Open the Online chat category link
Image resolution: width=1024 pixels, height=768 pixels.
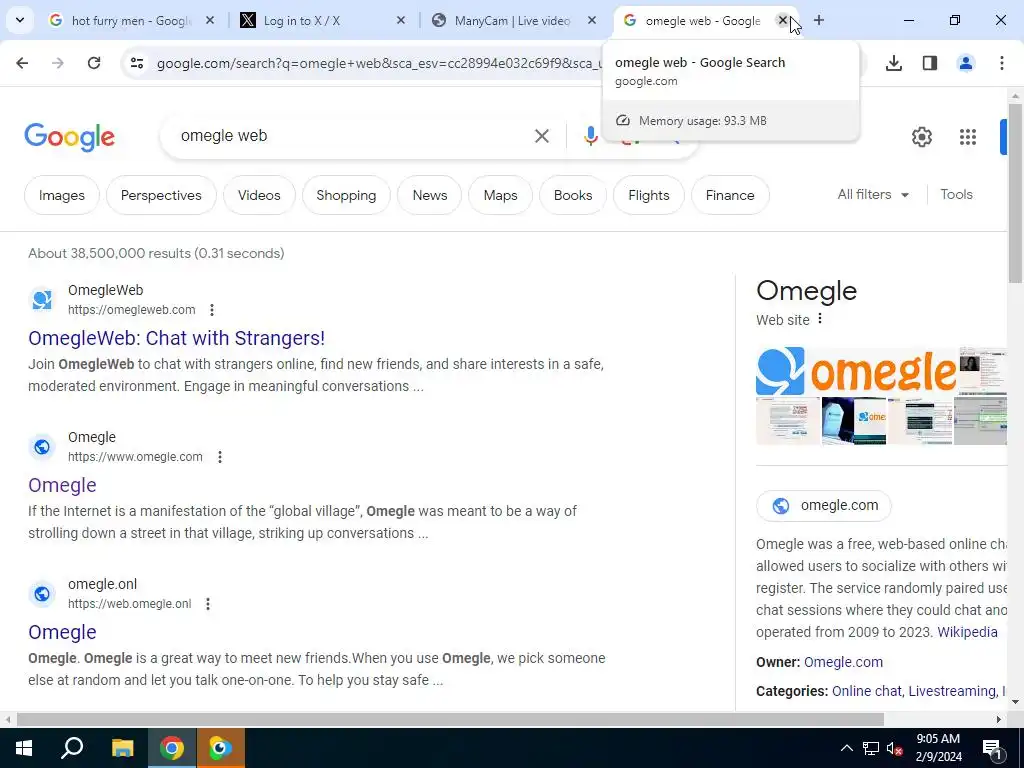coord(866,691)
